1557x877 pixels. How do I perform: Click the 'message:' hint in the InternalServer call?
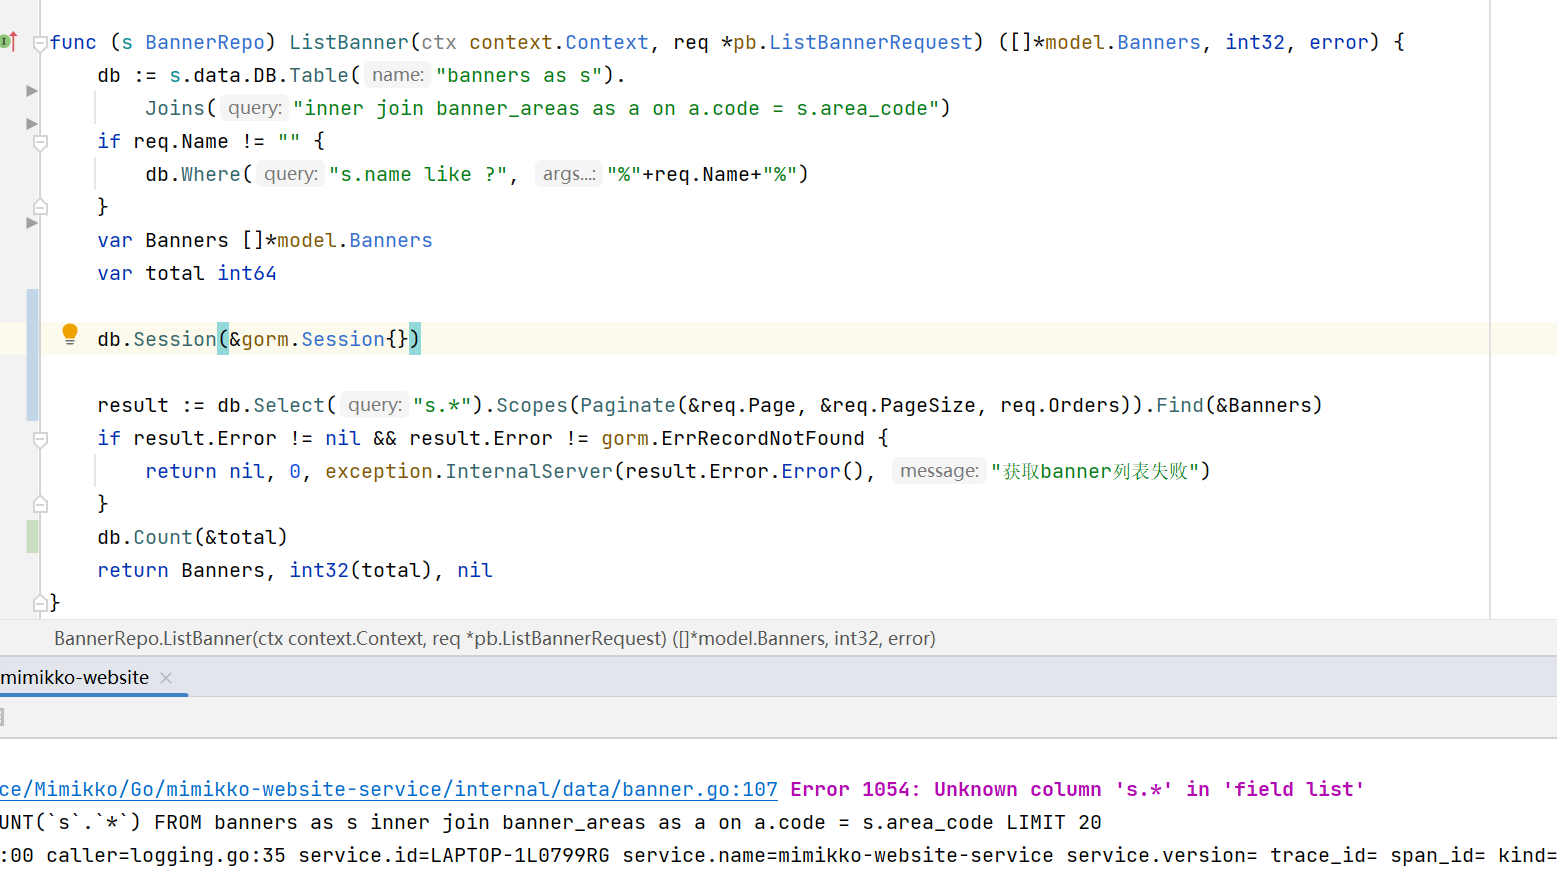pos(938,471)
